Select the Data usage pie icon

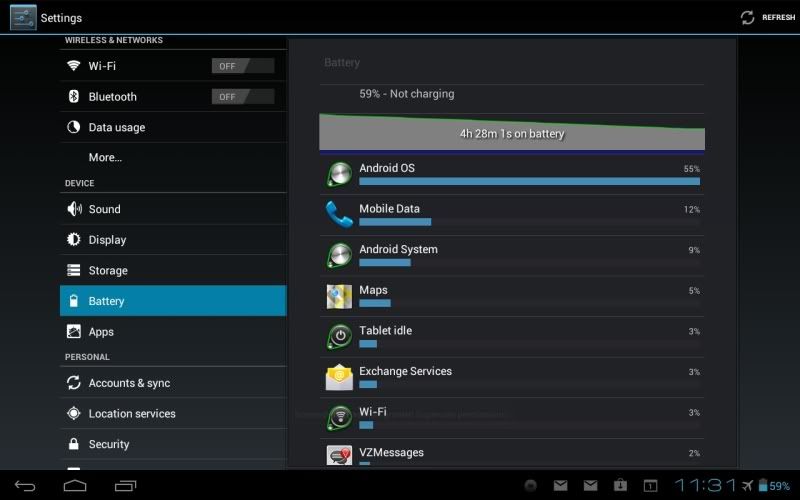pos(73,127)
